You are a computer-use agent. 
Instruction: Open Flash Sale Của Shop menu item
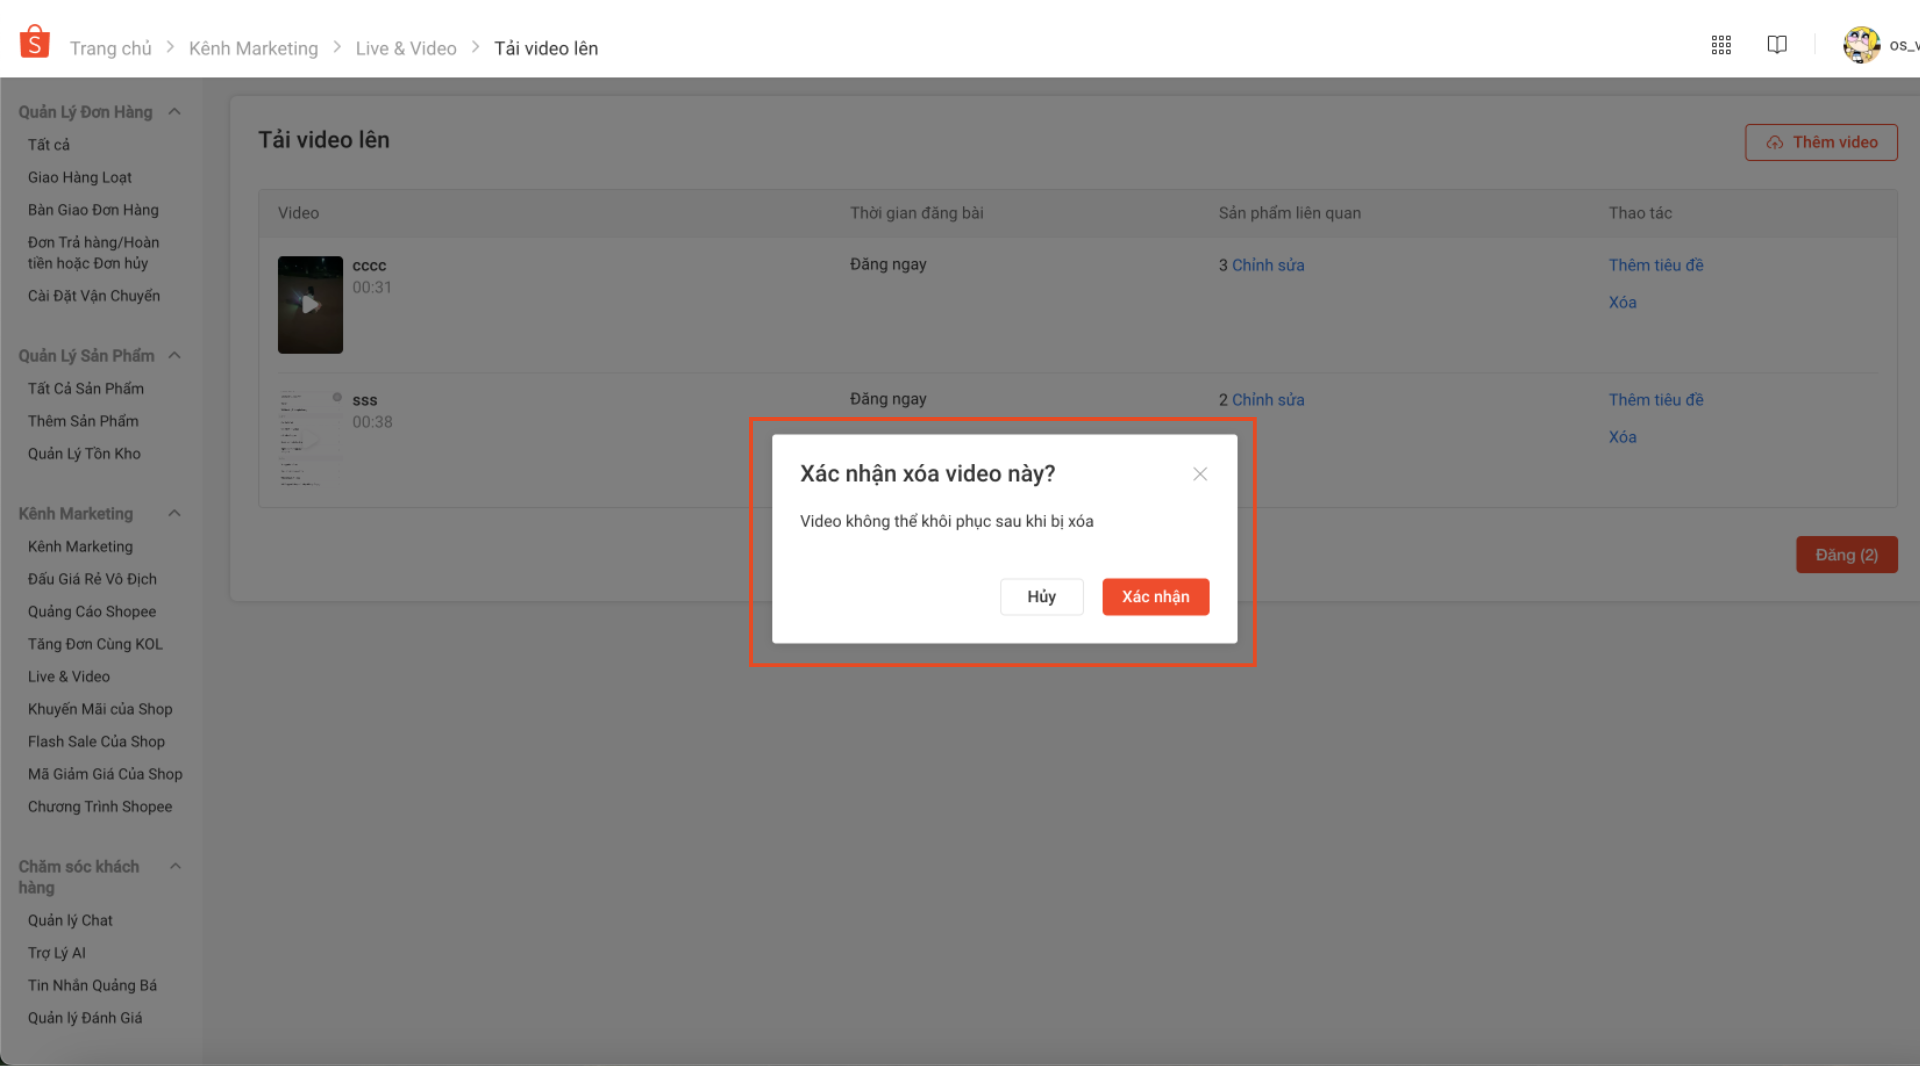click(96, 742)
